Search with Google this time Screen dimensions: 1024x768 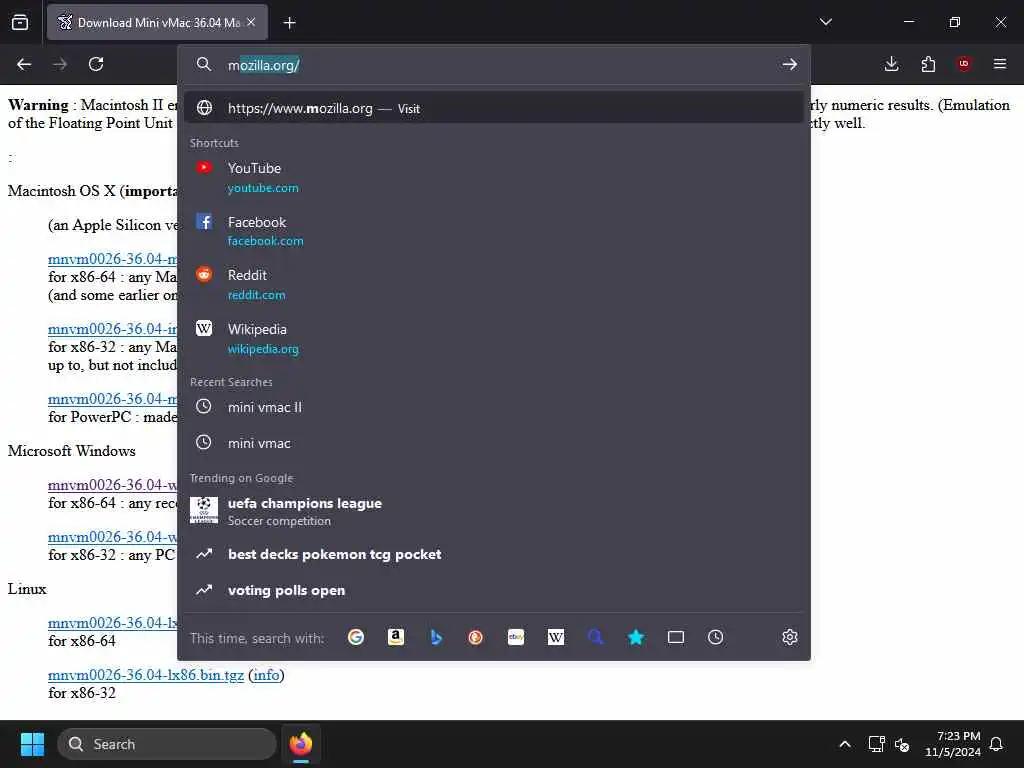tap(356, 637)
